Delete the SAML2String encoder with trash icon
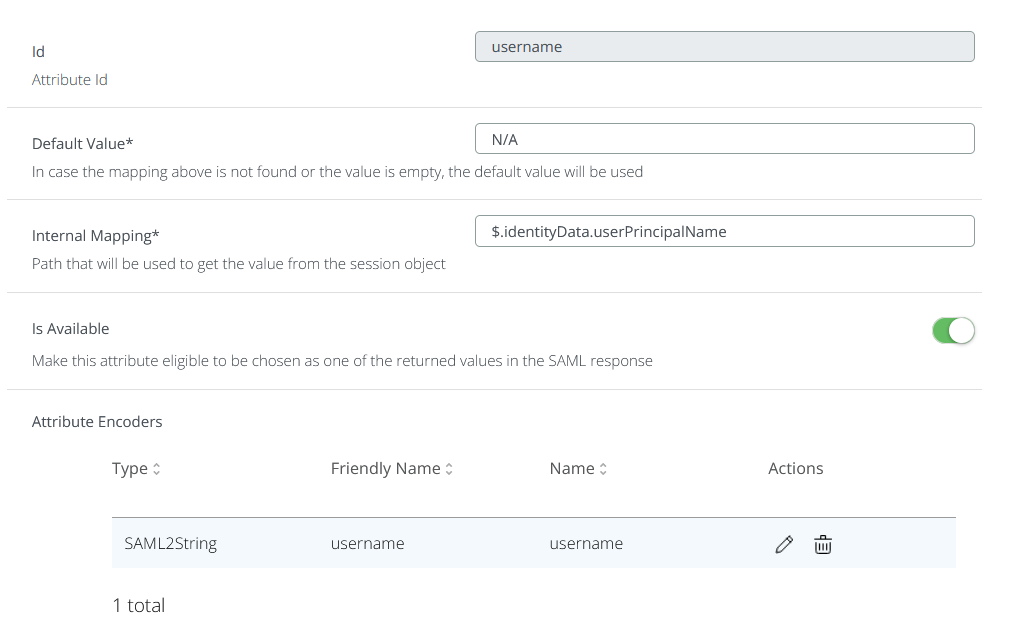Viewport: 1014px width, 632px height. pyautogui.click(x=822, y=544)
